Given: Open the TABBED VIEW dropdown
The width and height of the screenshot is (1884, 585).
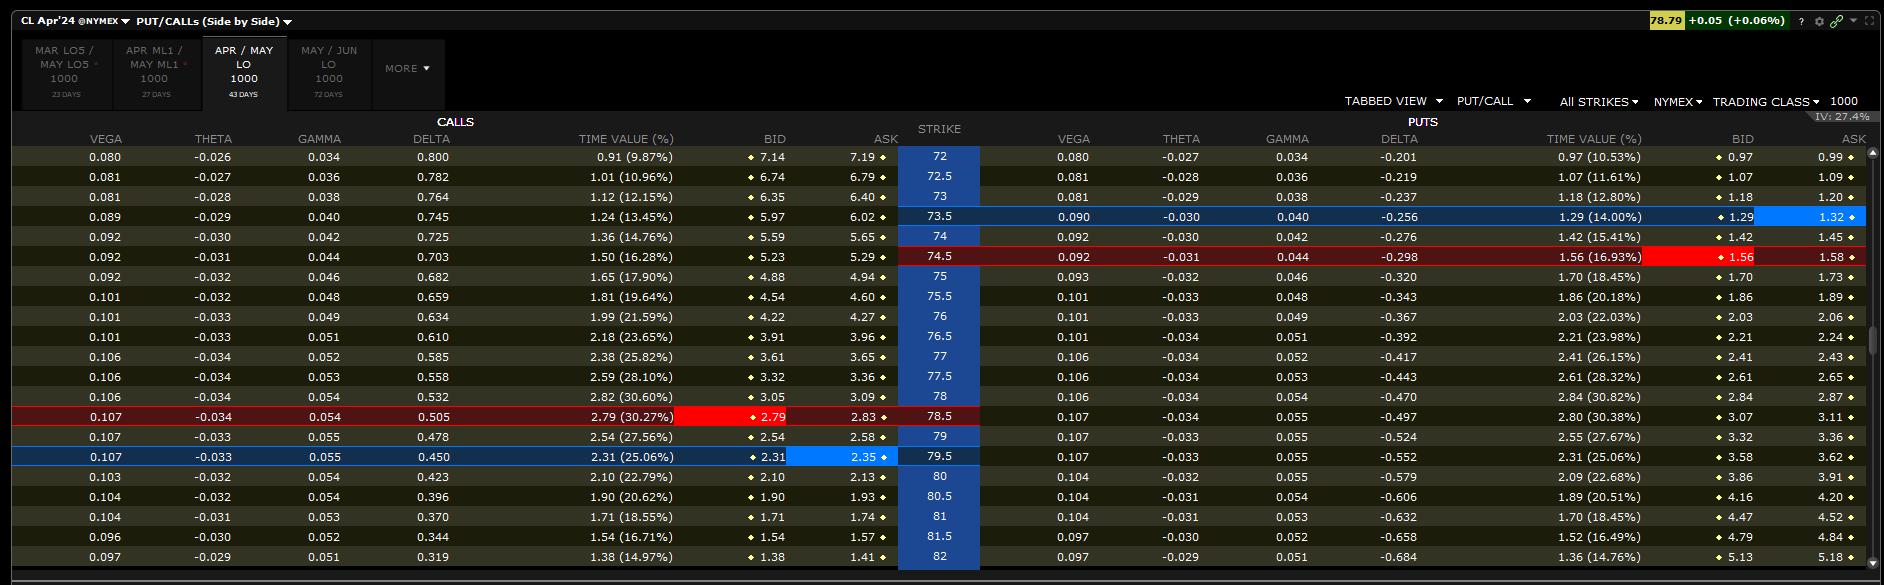Looking at the screenshot, I should point(1394,101).
